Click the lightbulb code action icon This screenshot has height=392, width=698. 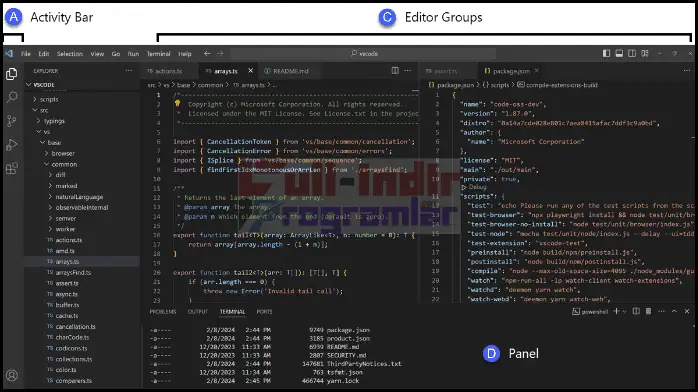177,104
